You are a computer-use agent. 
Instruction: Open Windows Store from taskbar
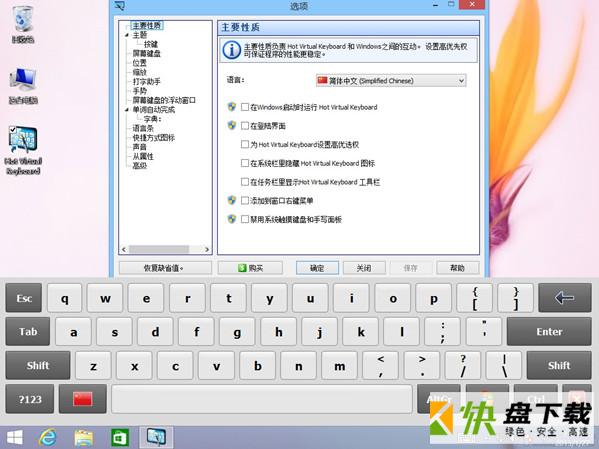[x=120, y=438]
